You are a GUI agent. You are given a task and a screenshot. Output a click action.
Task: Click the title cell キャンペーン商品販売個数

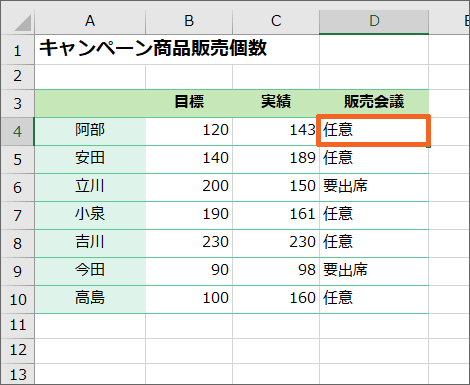coord(153,49)
